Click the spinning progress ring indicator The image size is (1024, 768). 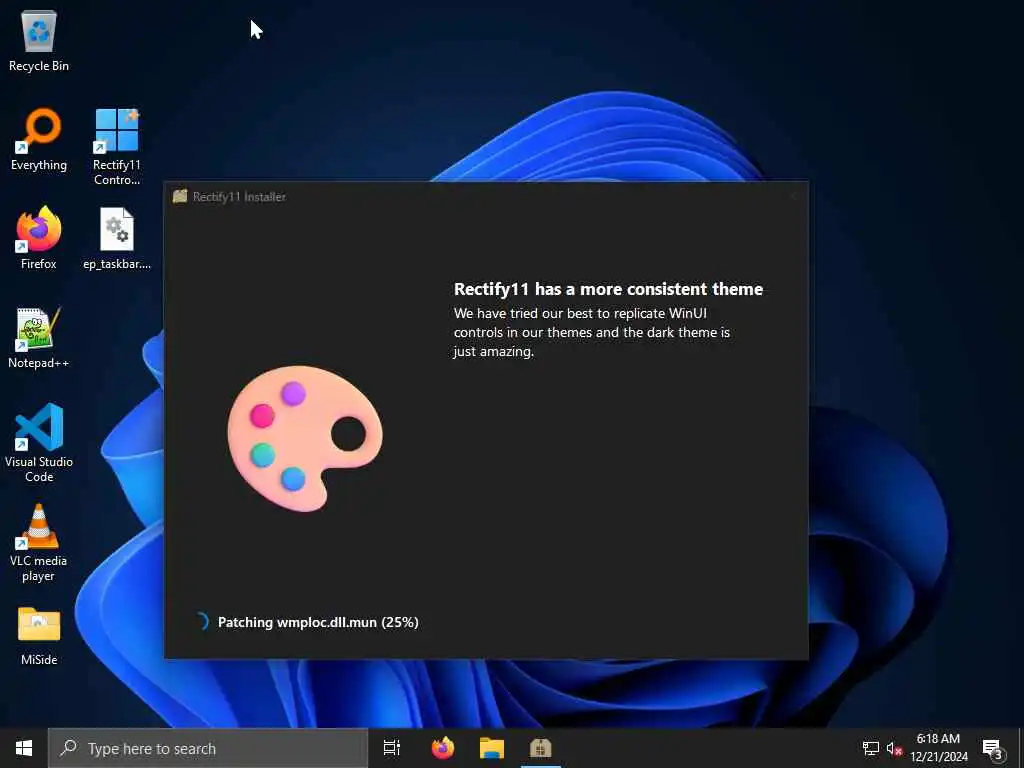[201, 621]
